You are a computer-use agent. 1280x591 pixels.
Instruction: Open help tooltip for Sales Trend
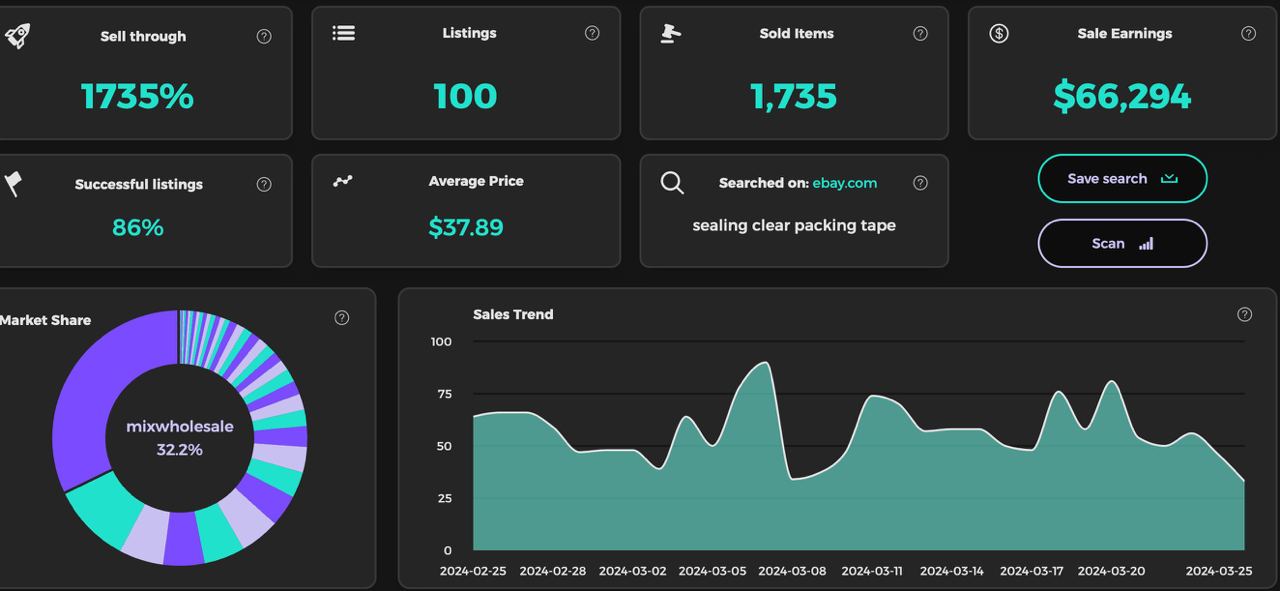pos(1244,314)
